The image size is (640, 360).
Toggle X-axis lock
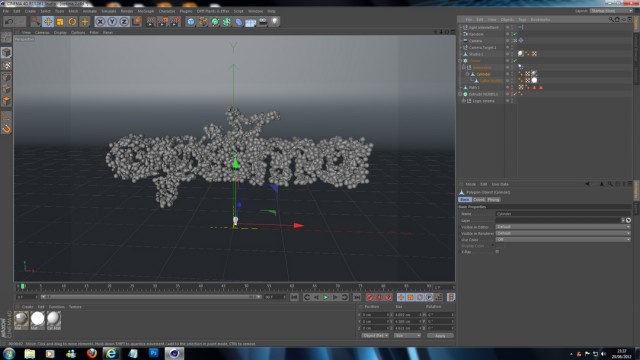100,22
